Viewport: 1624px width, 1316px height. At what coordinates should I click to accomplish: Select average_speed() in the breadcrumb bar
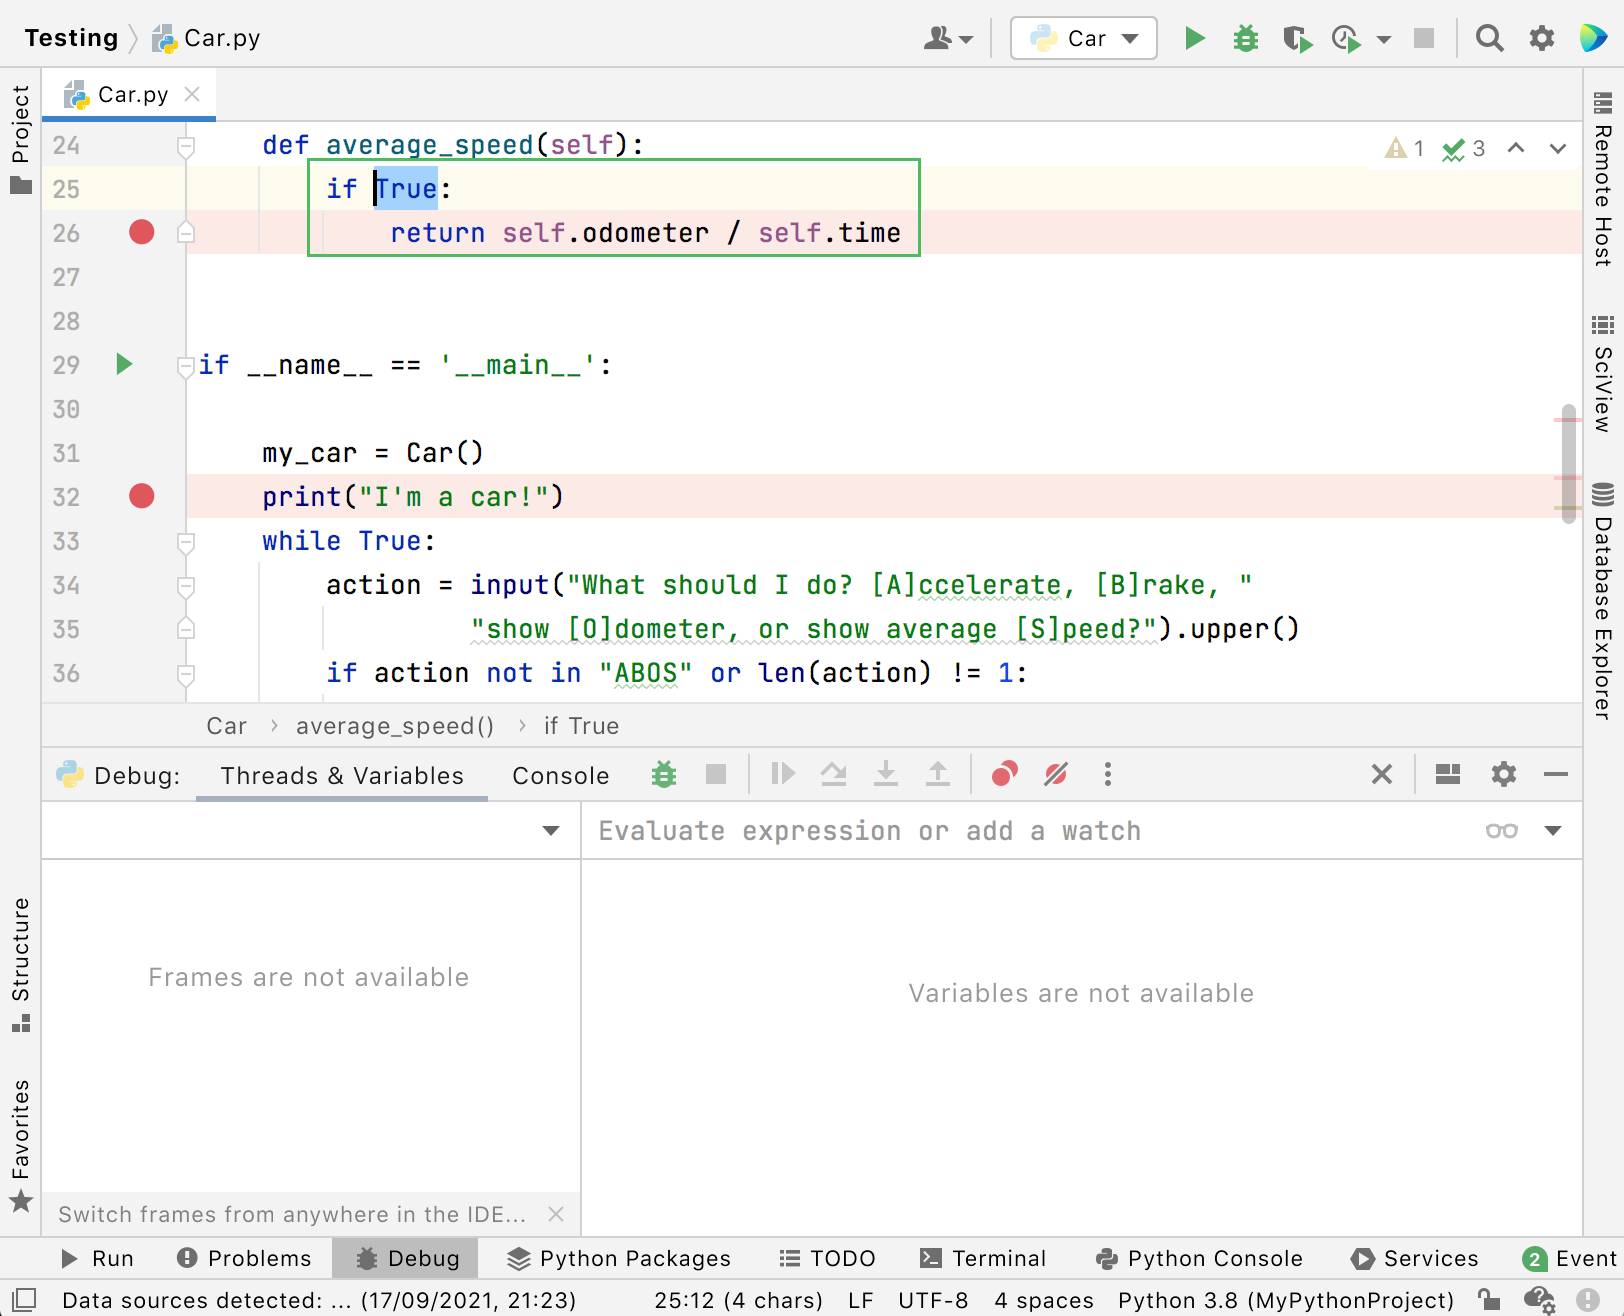click(394, 726)
